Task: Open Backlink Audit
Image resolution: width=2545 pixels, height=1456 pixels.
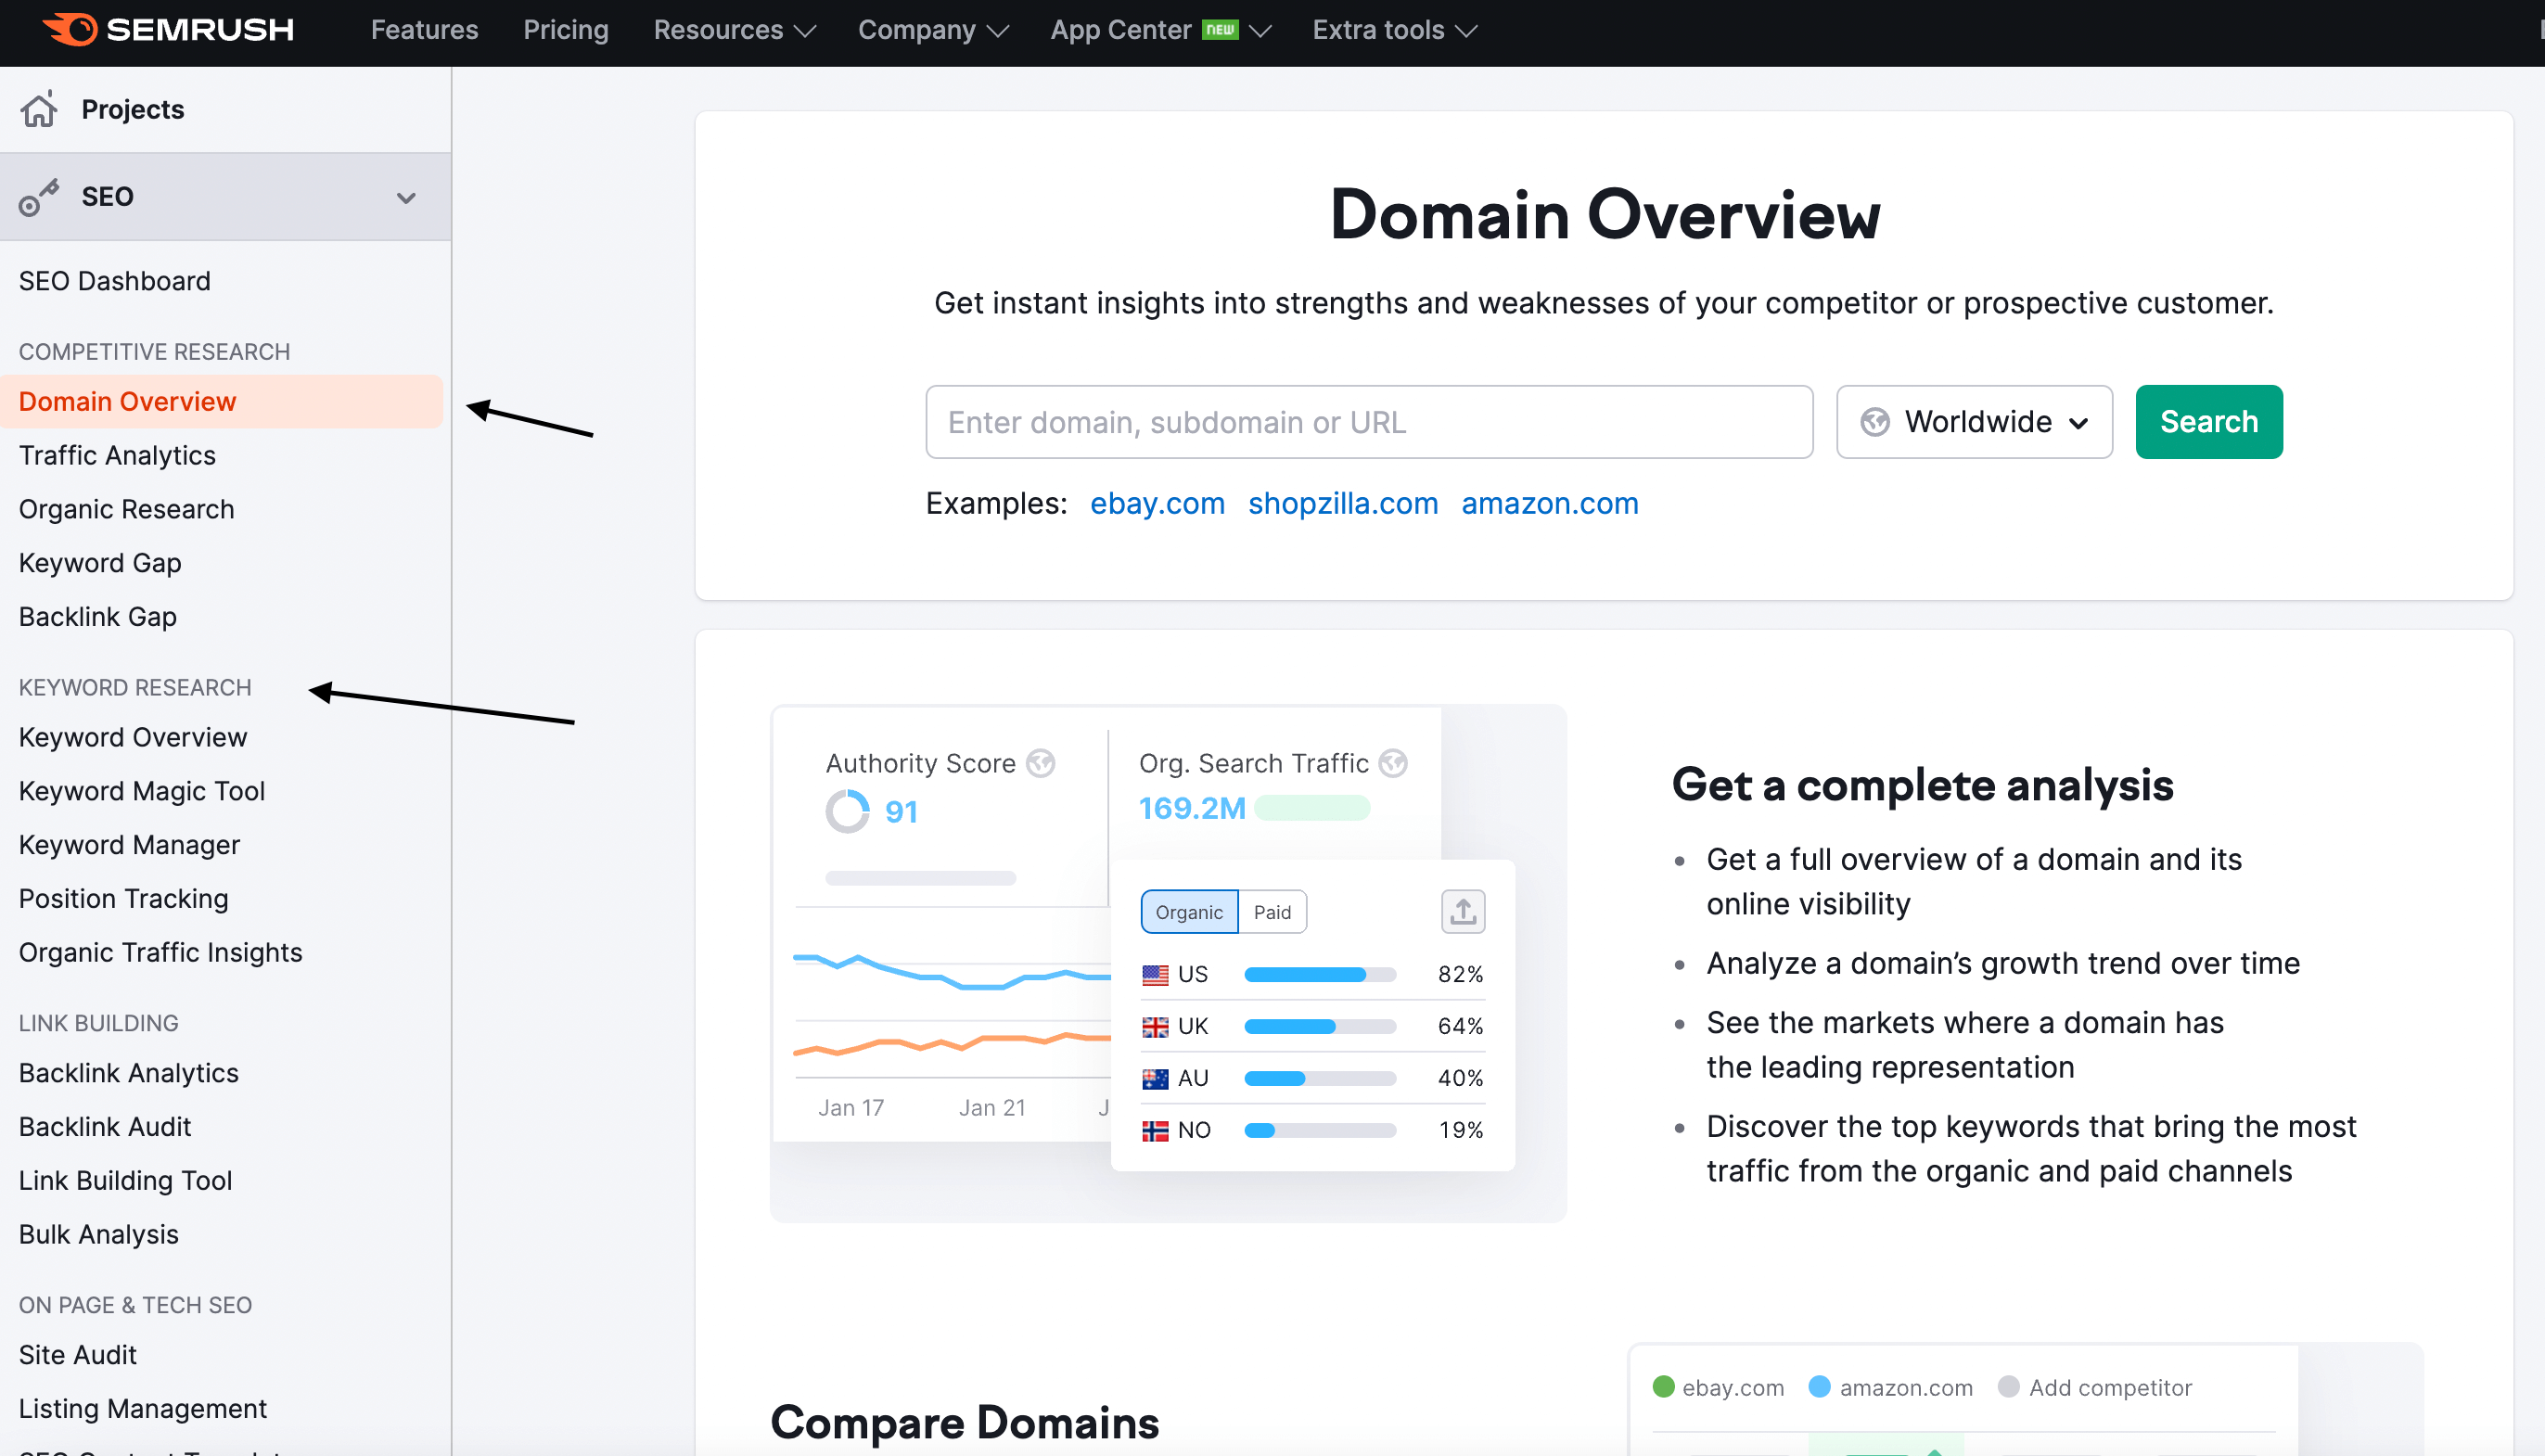Action: 105,1126
